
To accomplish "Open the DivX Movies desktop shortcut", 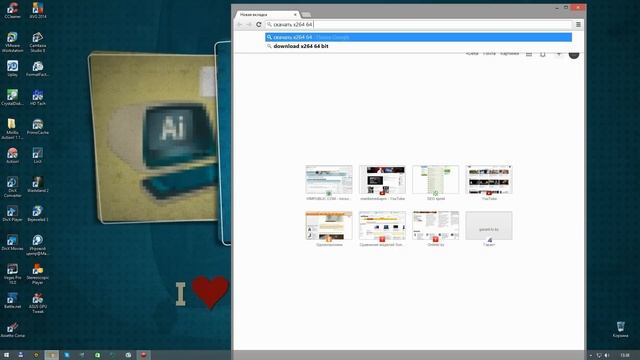I will [12, 242].
